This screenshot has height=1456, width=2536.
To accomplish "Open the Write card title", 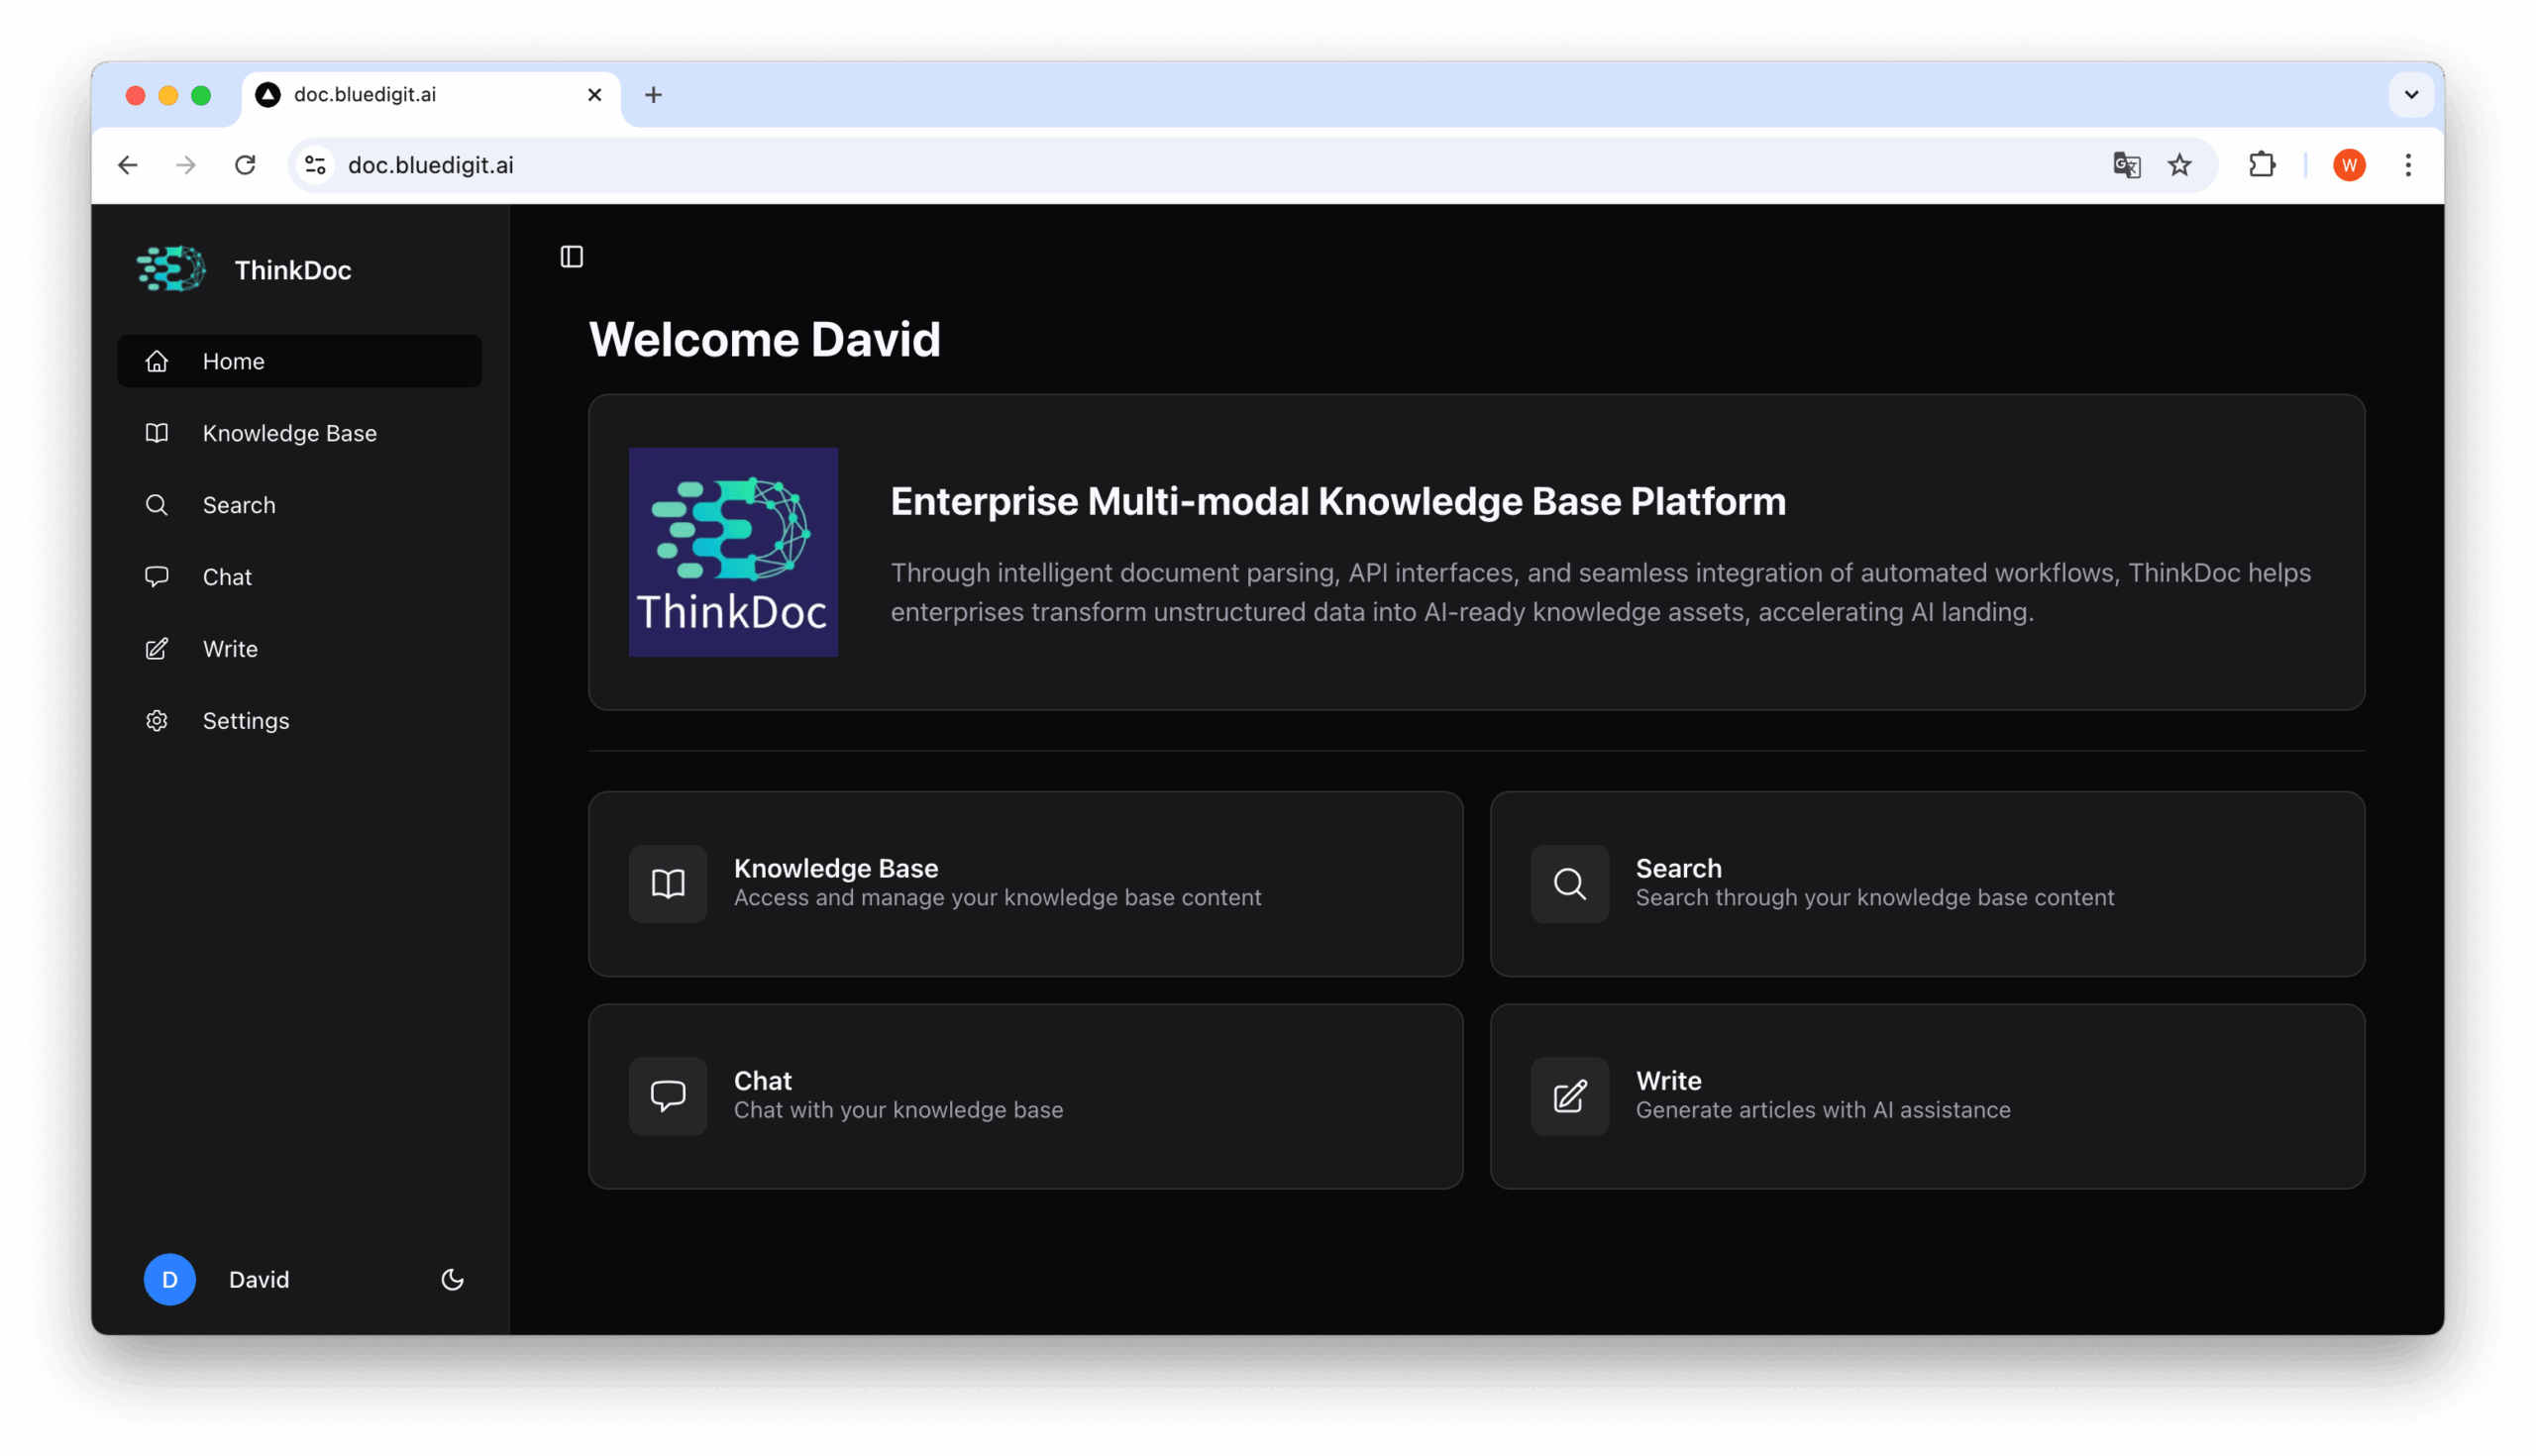I will 1668,1080.
